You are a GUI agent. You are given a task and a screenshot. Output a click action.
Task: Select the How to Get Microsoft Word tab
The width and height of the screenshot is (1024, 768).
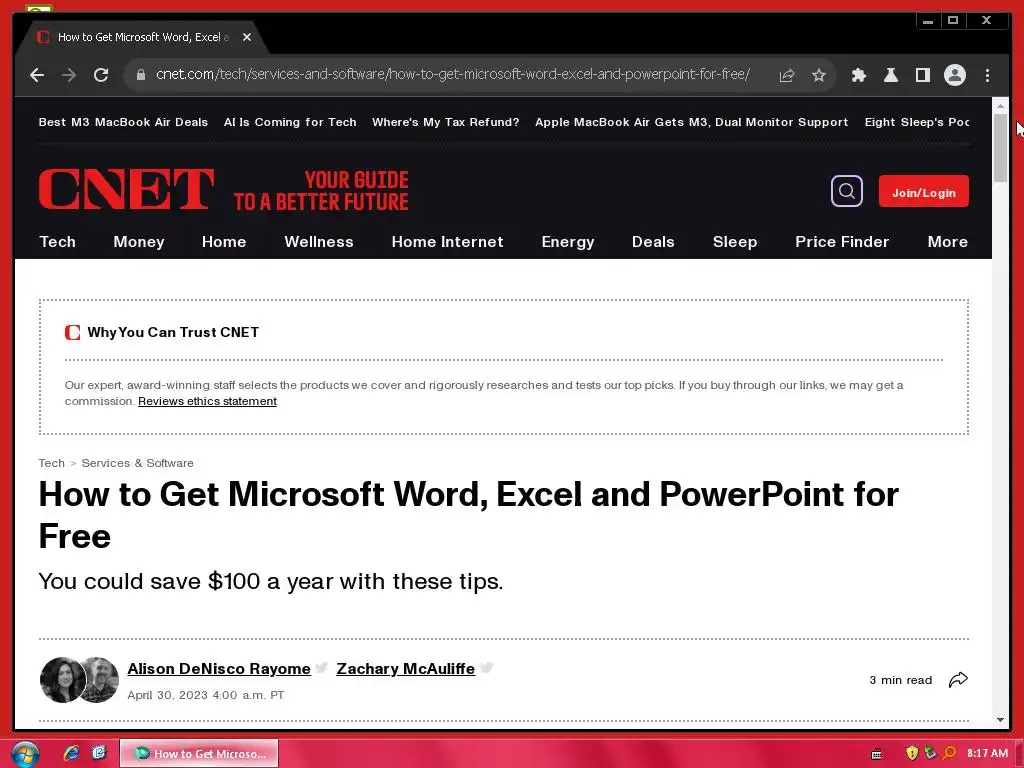(143, 37)
